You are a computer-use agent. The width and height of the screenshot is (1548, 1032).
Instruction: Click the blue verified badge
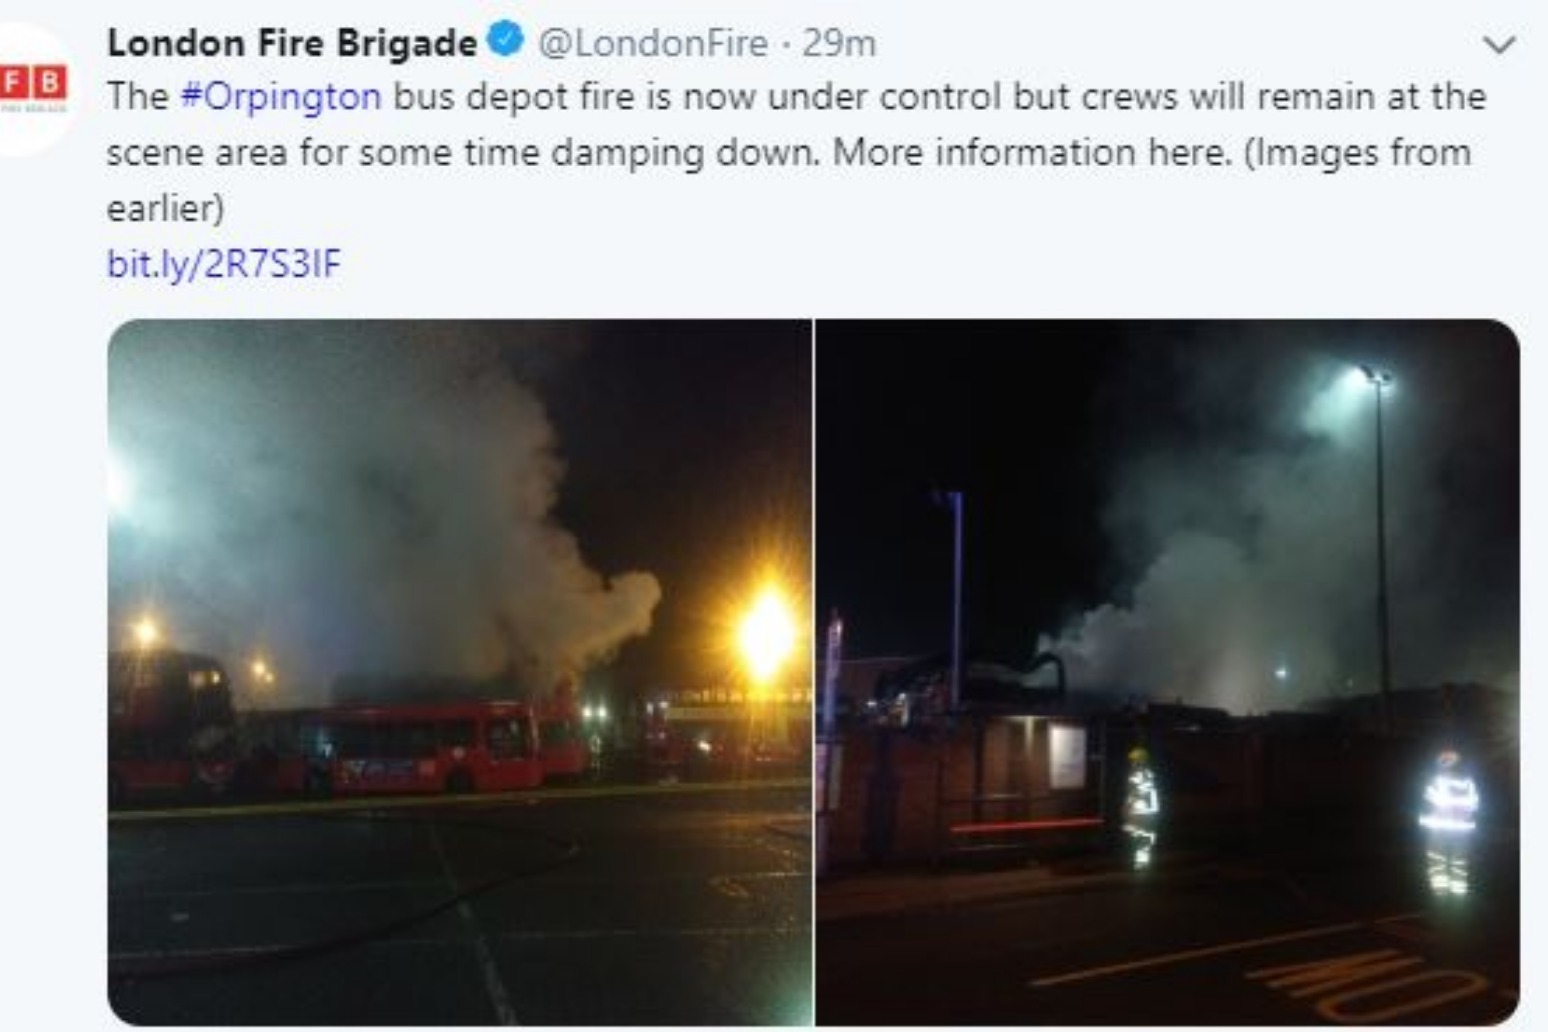505,41
